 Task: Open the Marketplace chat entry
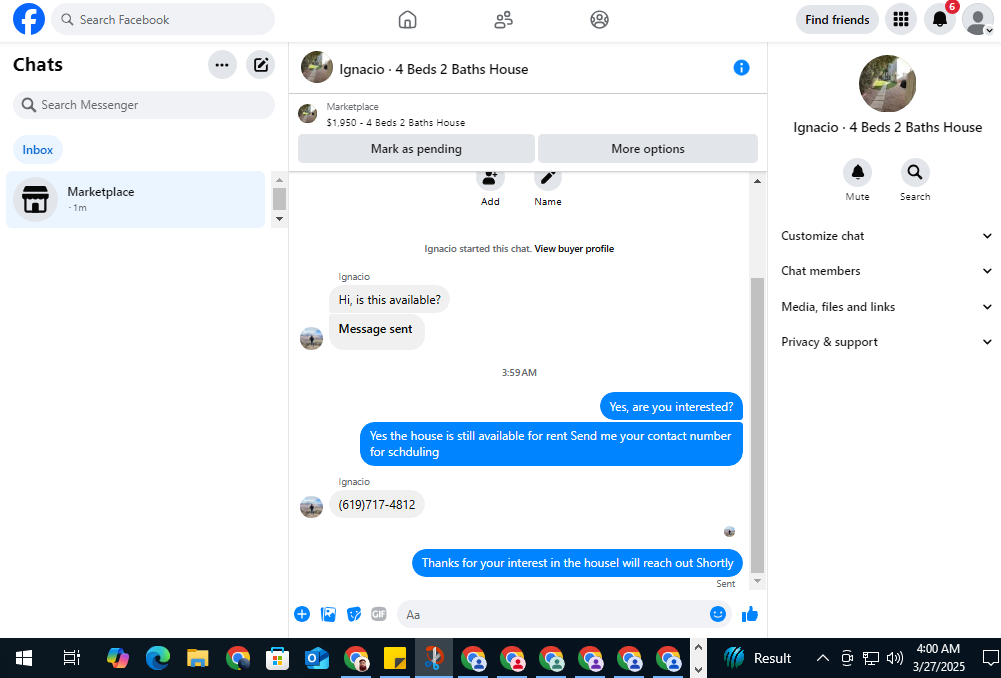pyautogui.click(x=135, y=199)
